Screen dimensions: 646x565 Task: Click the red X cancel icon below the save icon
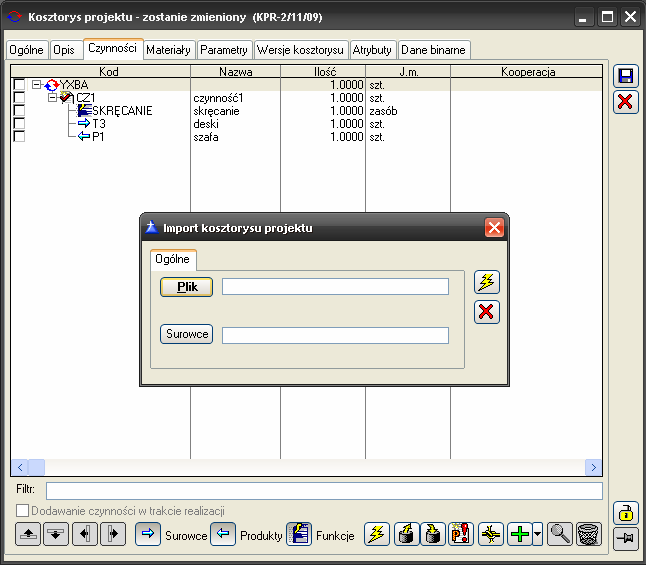625,102
